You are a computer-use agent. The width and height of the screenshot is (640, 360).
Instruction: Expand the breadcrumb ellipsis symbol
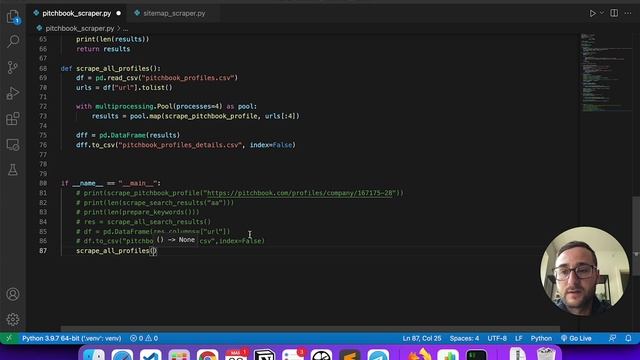pyautogui.click(x=125, y=29)
